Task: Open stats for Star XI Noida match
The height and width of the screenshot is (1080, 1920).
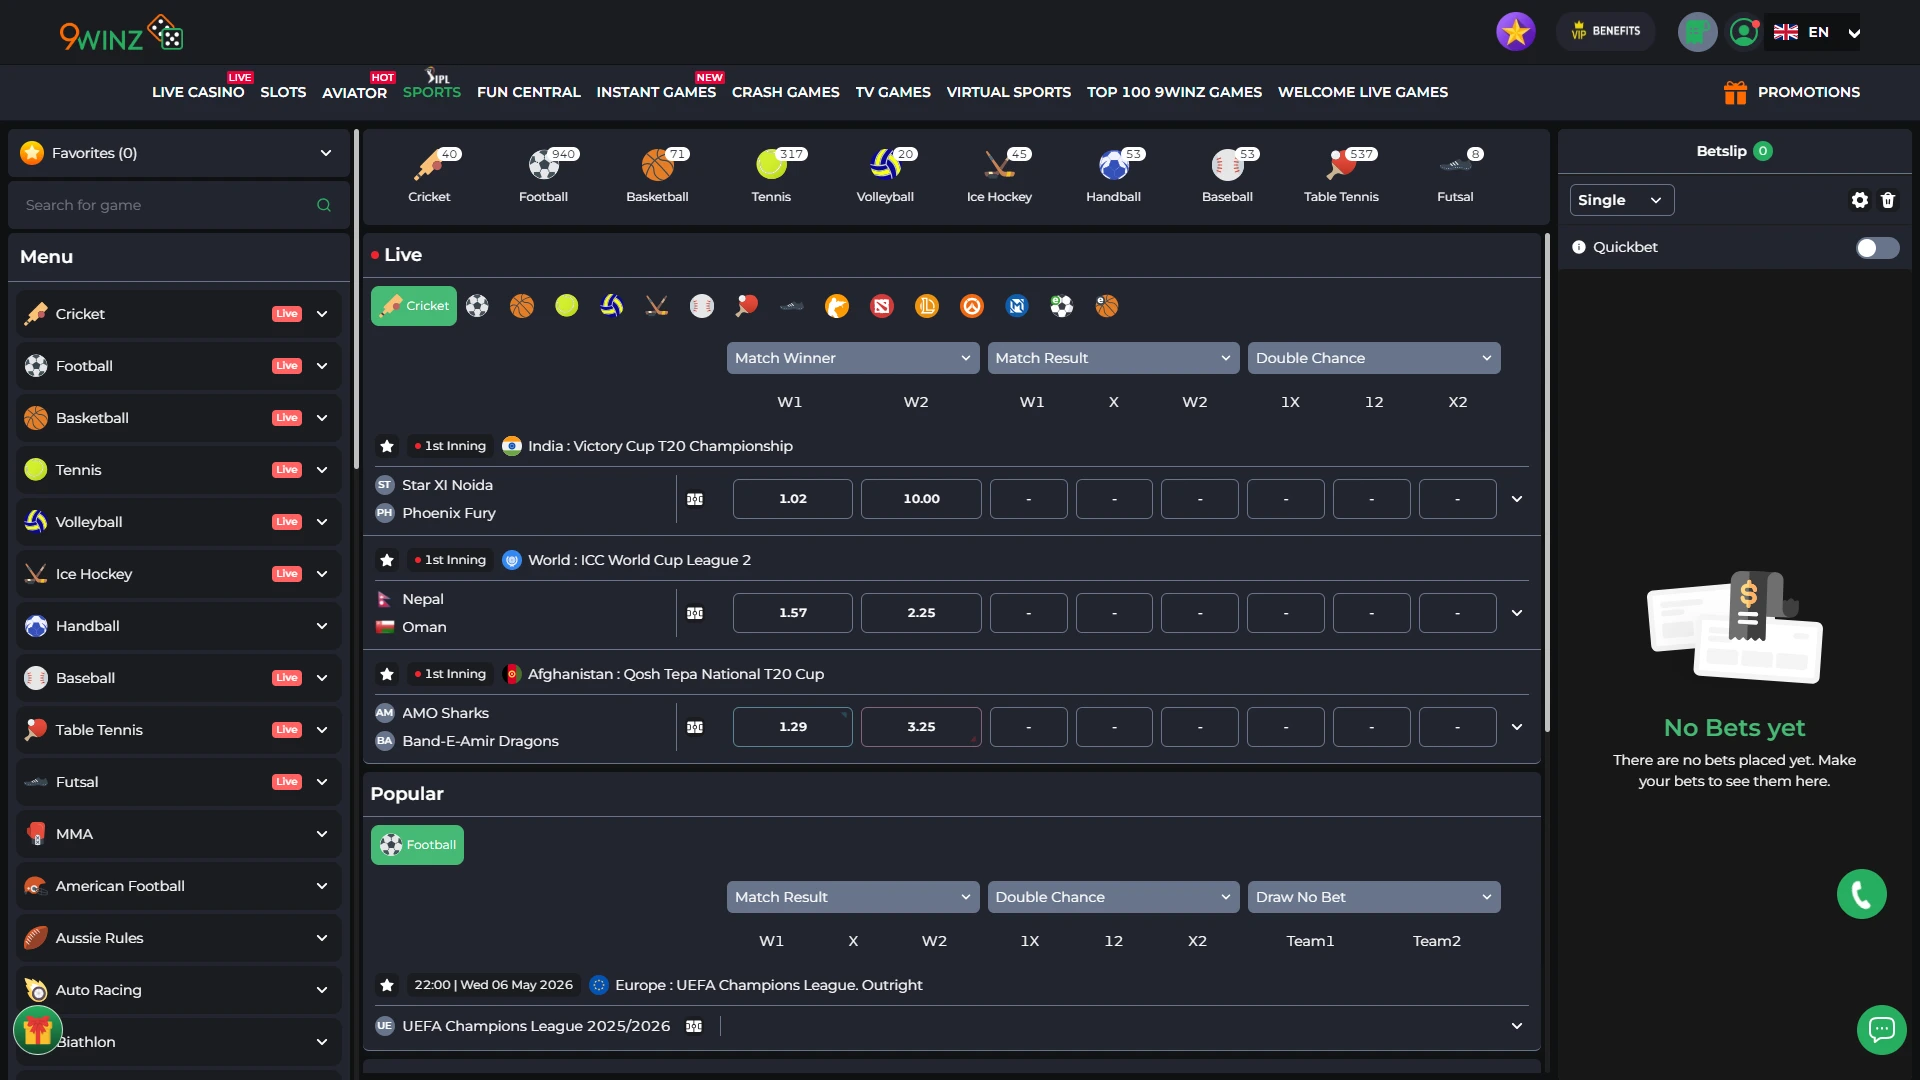Action: pyautogui.click(x=695, y=499)
